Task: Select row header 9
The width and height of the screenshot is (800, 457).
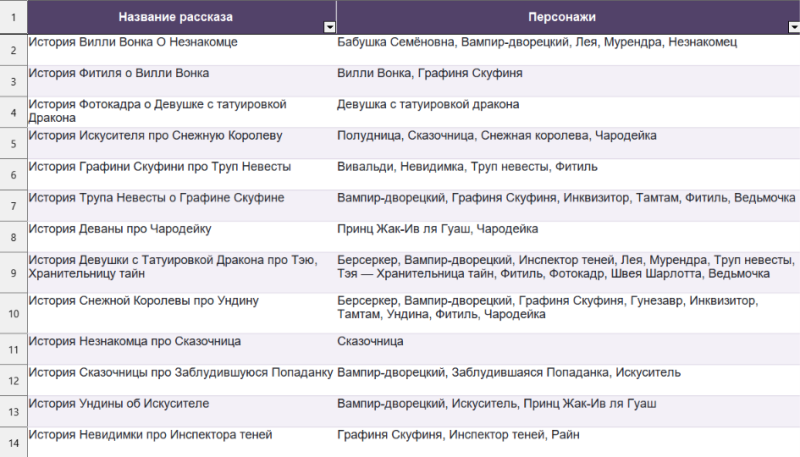Action: coord(13,272)
